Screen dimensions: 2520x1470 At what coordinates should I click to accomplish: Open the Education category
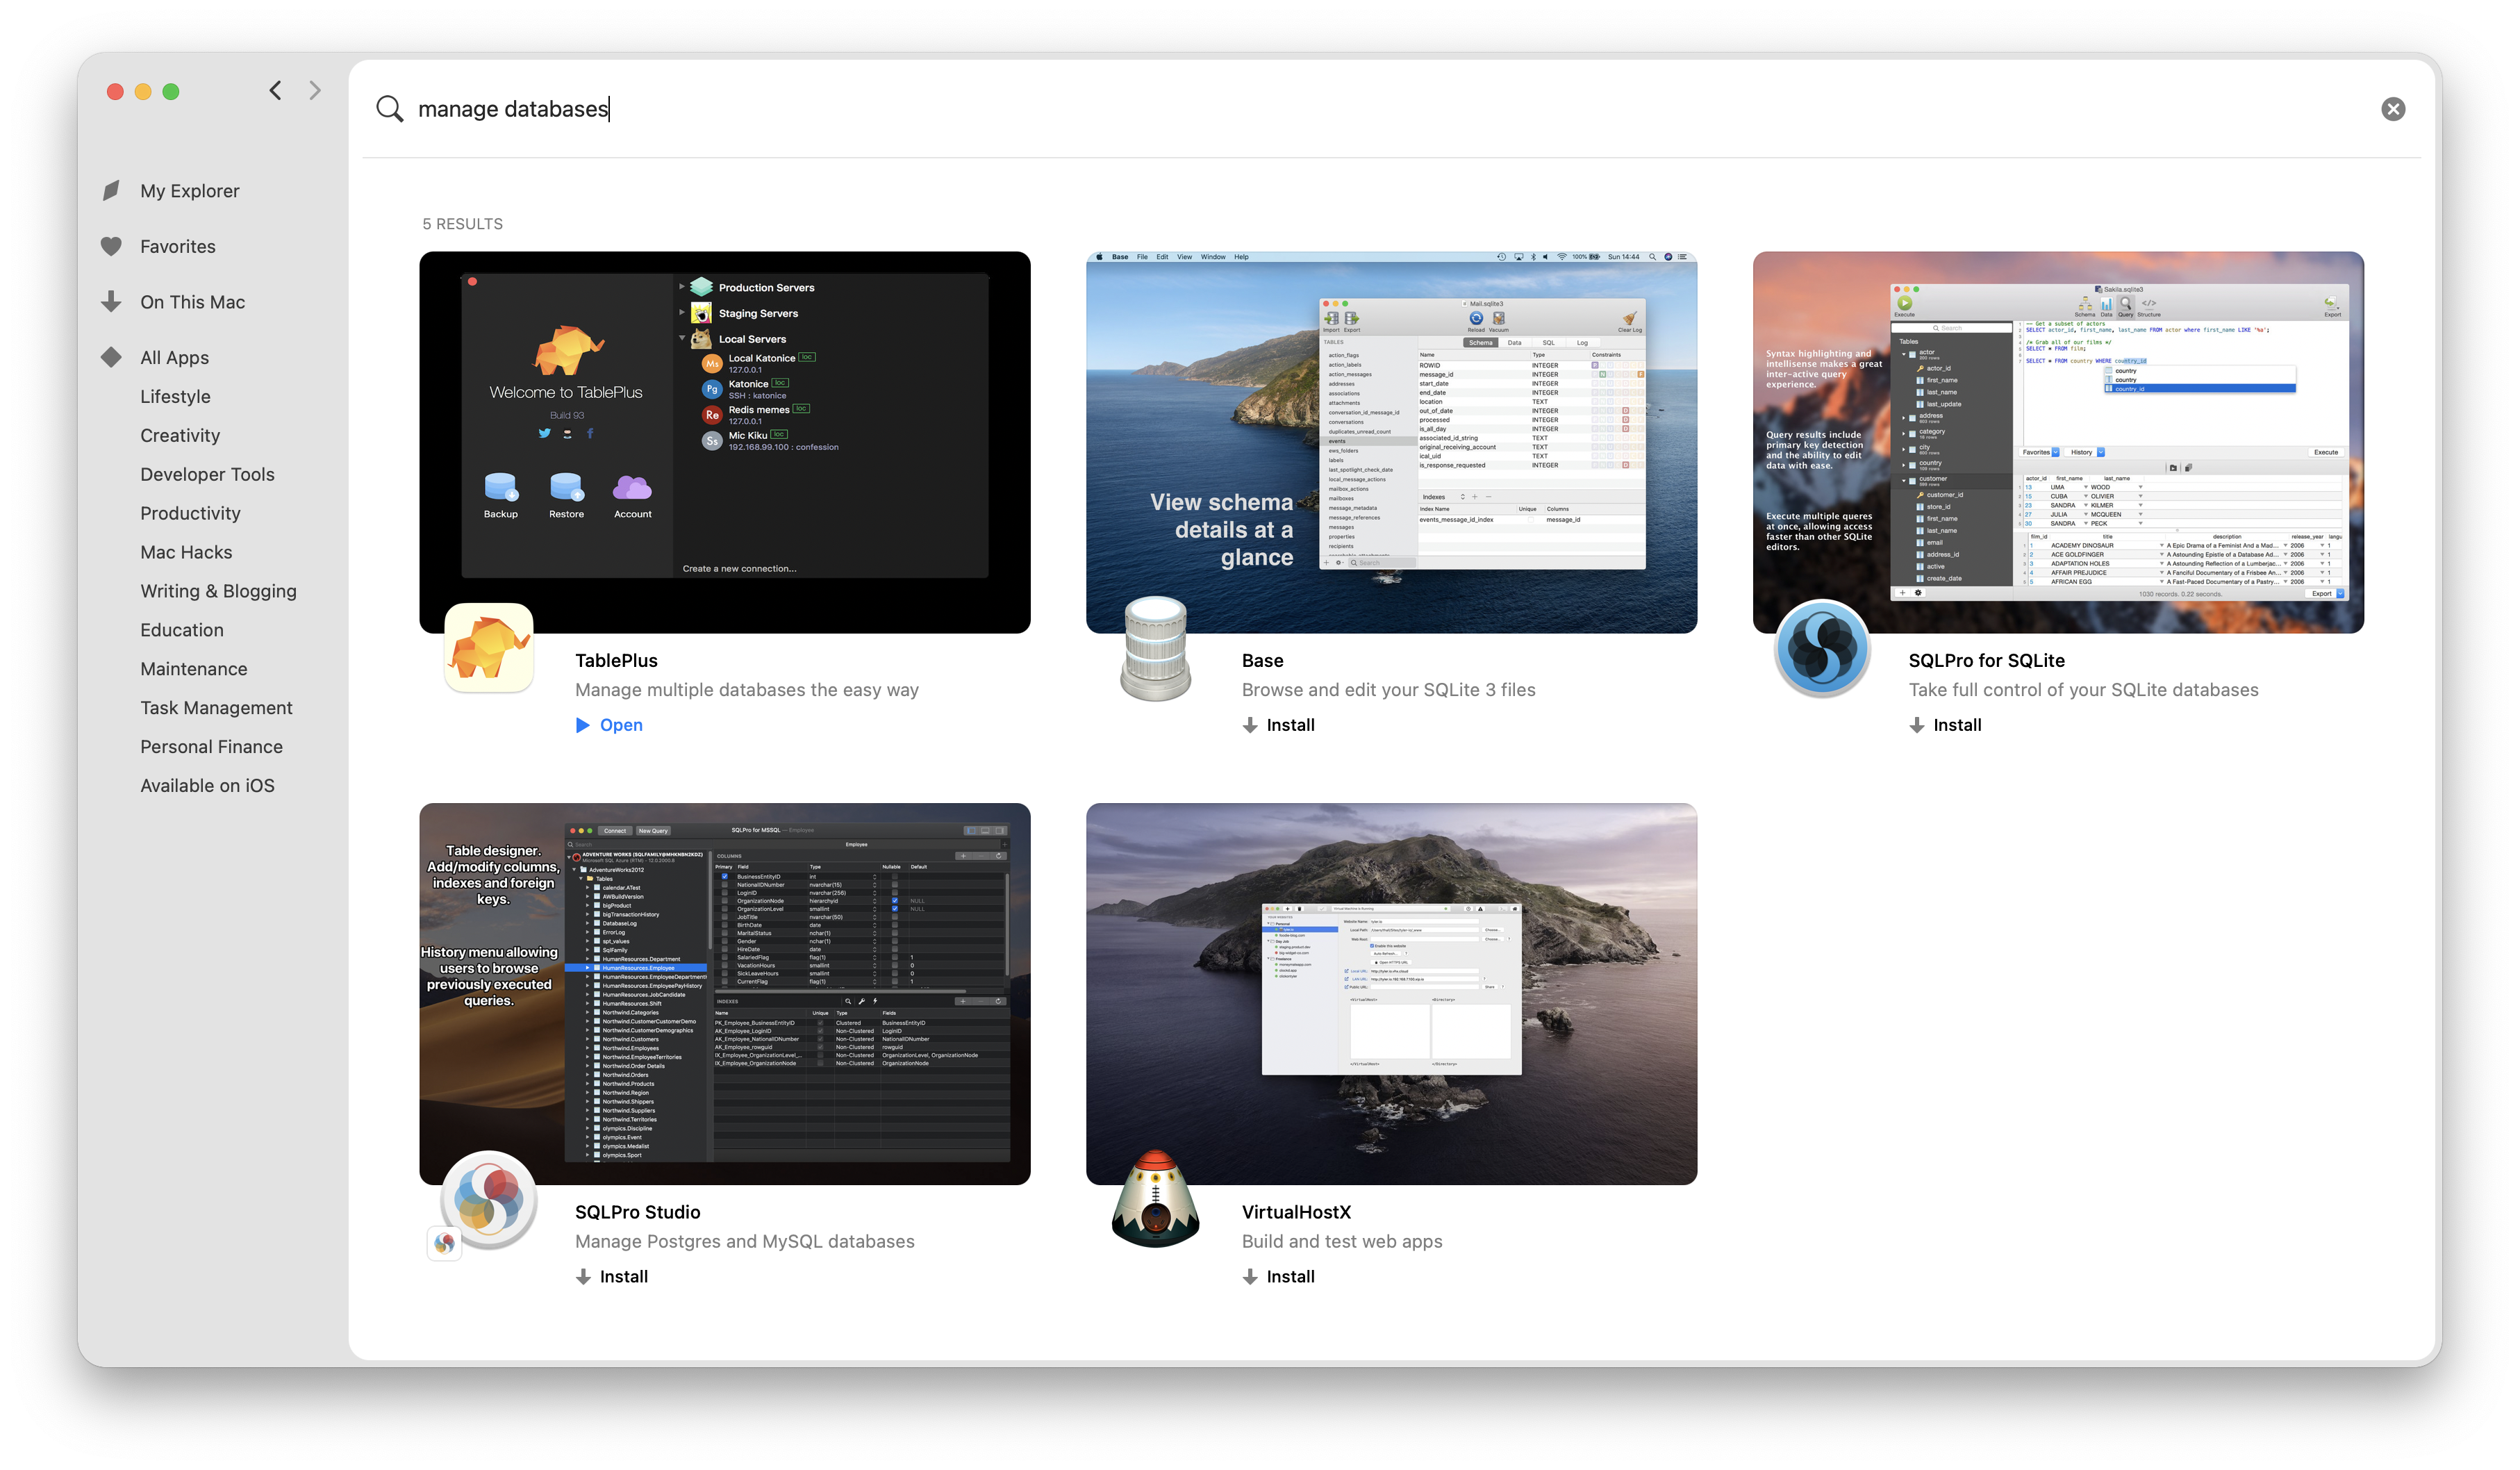click(182, 631)
